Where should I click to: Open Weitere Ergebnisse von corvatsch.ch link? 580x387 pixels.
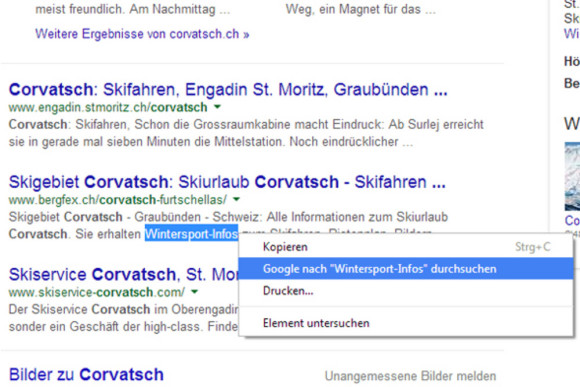[x=142, y=34]
